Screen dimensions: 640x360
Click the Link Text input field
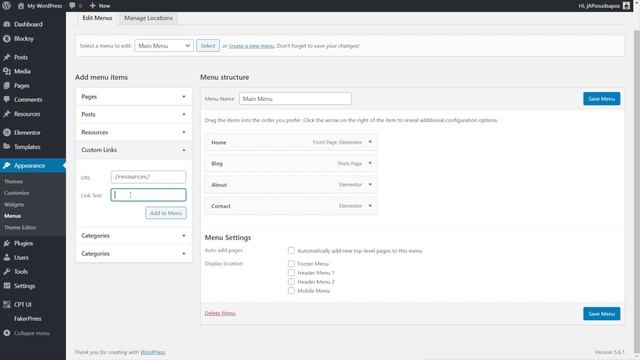pyautogui.click(x=148, y=195)
